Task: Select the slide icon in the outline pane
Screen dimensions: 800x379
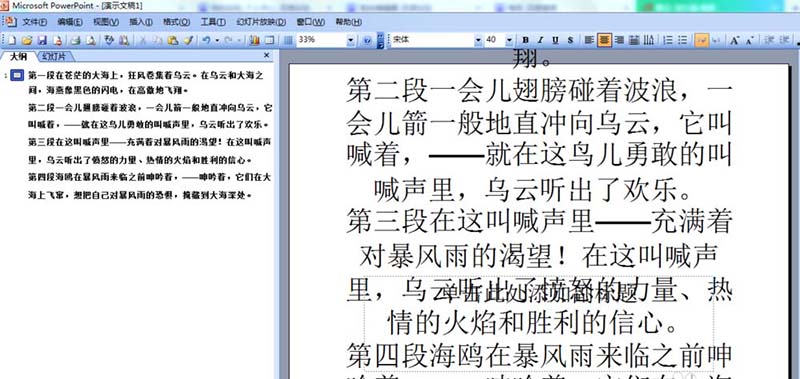Action: click(17, 75)
